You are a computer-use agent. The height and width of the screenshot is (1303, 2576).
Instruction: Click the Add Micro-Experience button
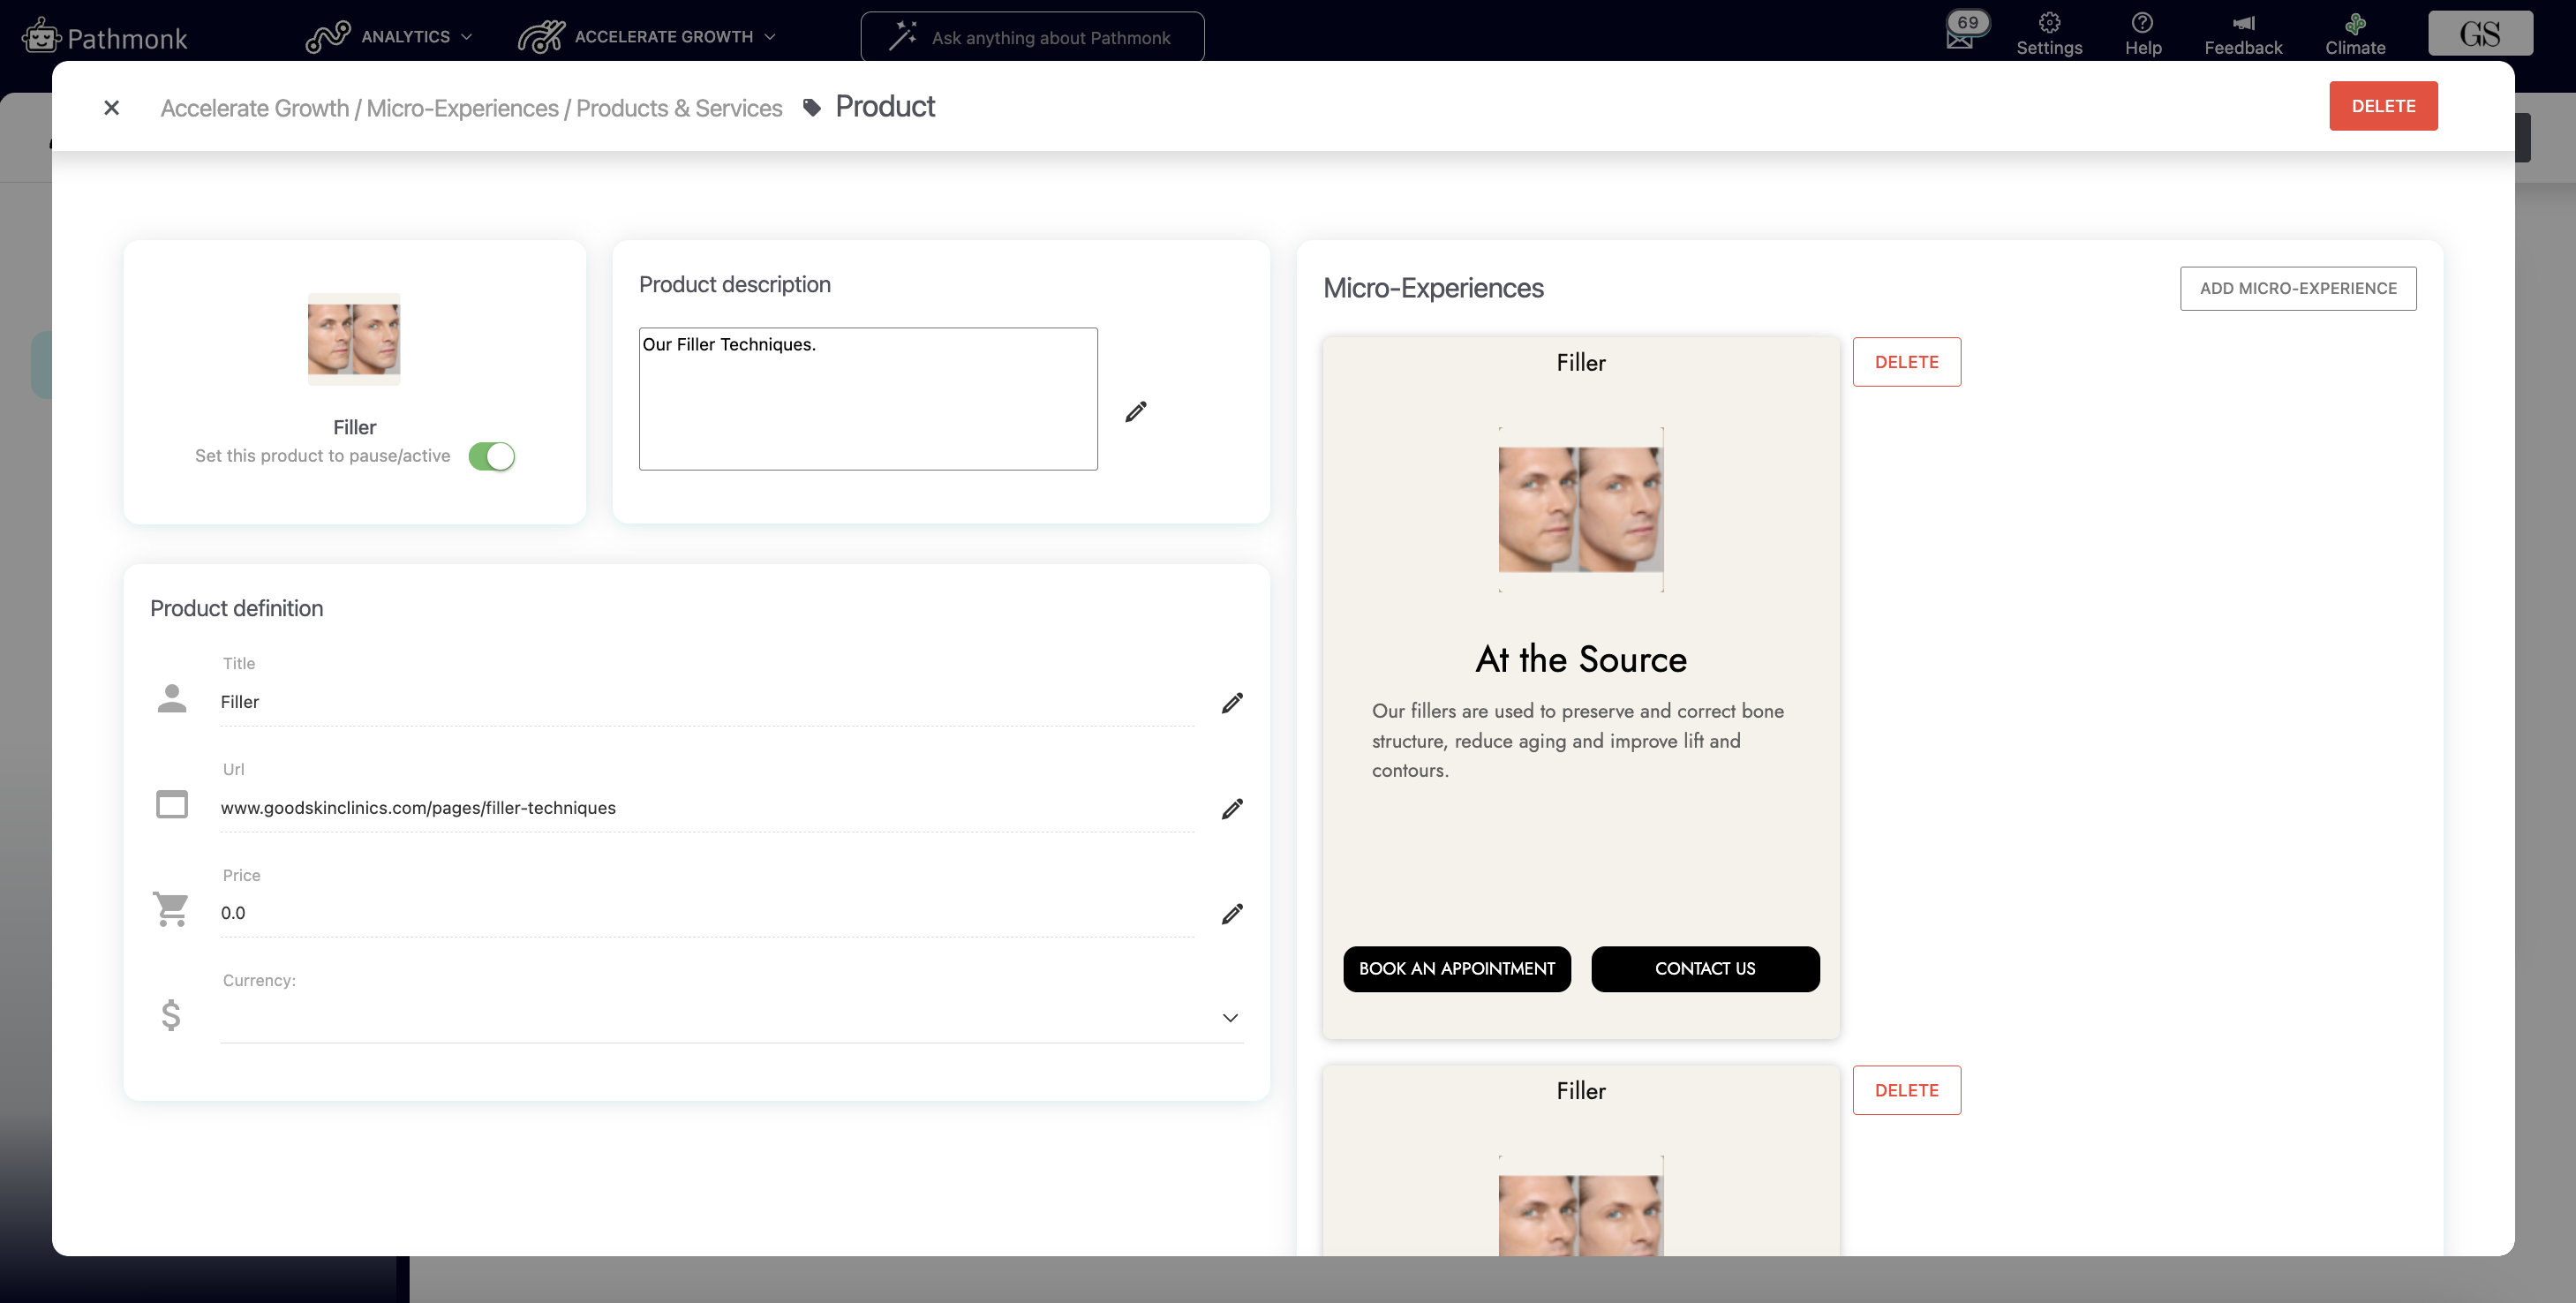pos(2297,288)
